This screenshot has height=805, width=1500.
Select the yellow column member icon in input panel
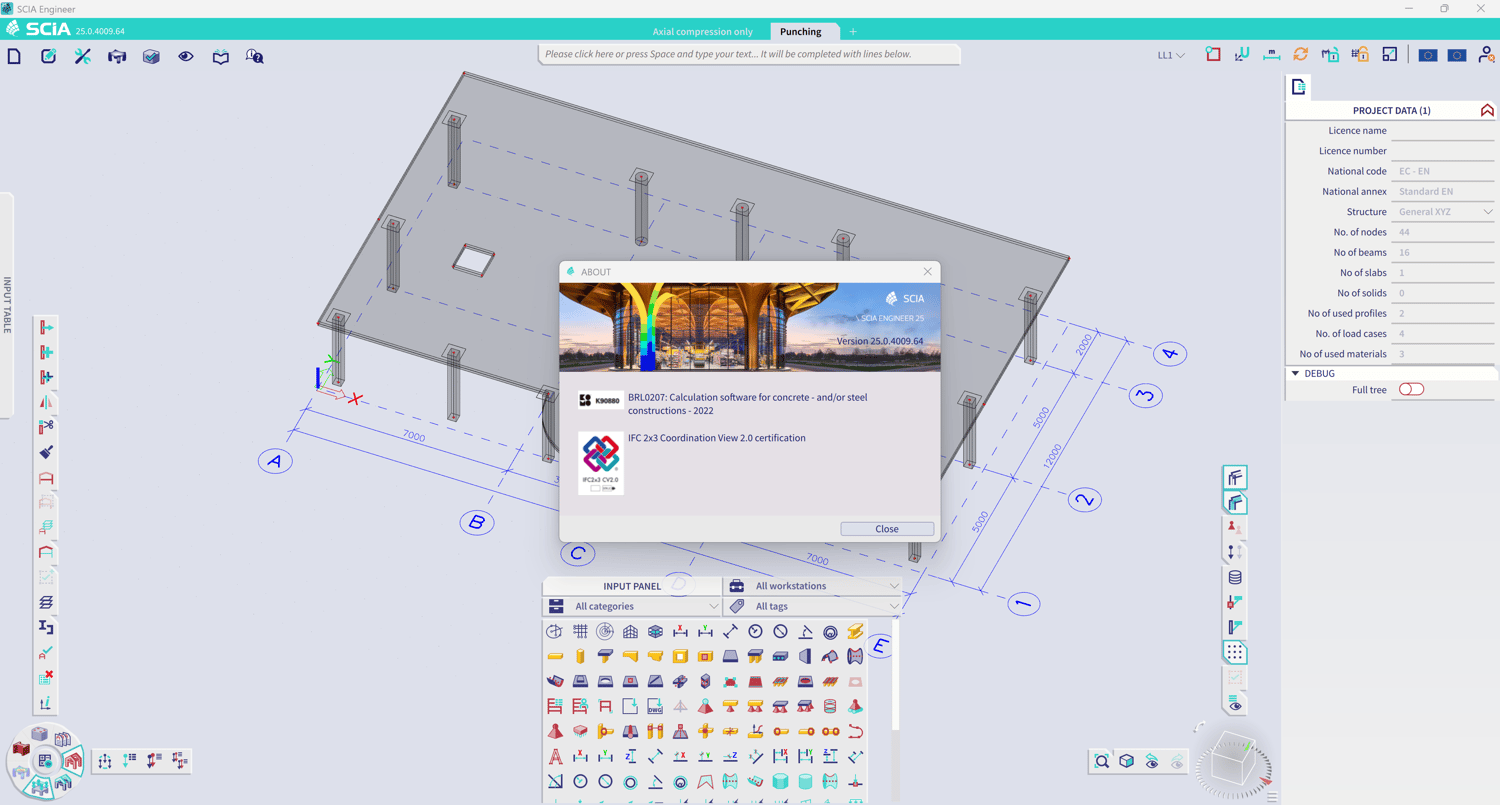580,656
